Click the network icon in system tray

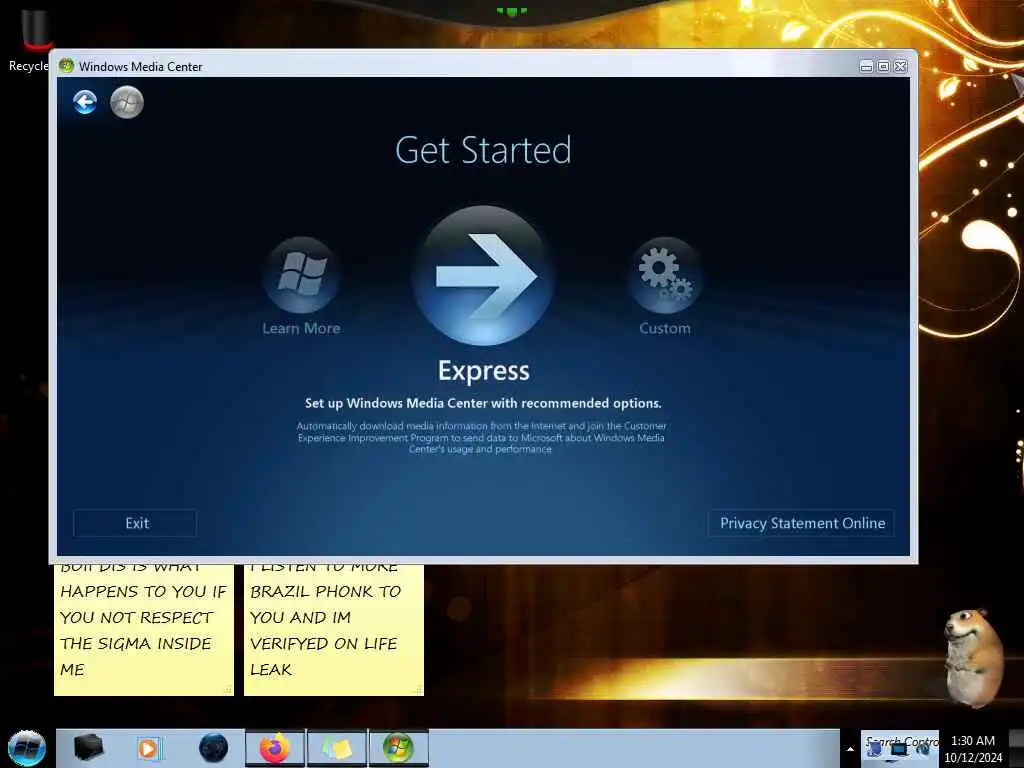899,750
